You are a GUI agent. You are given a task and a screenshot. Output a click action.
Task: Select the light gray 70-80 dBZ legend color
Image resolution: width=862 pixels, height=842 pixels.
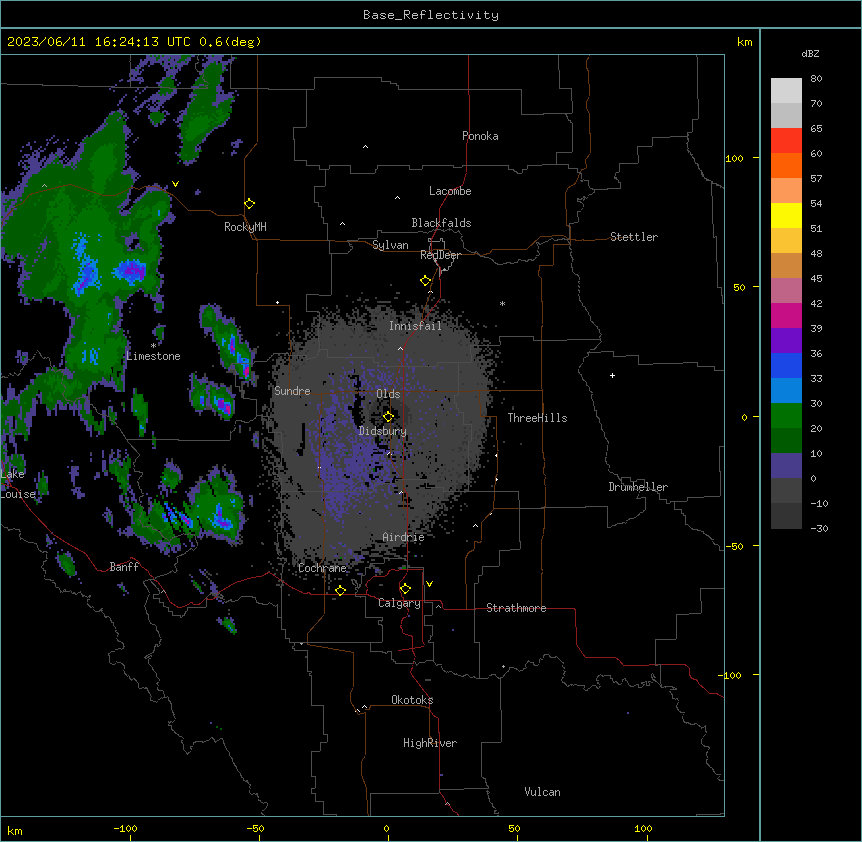point(786,91)
